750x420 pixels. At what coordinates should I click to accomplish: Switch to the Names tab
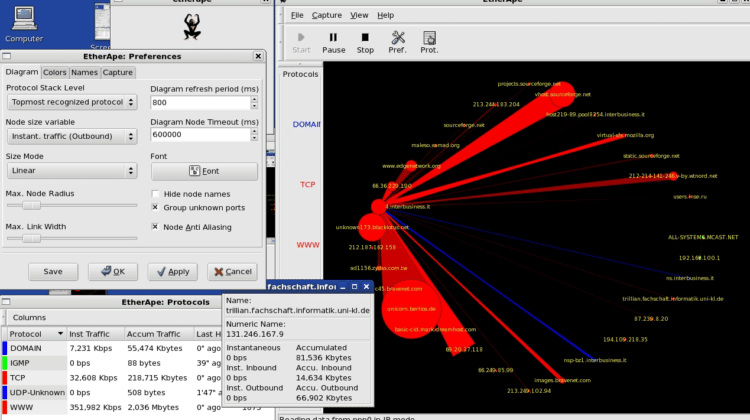[x=84, y=72]
